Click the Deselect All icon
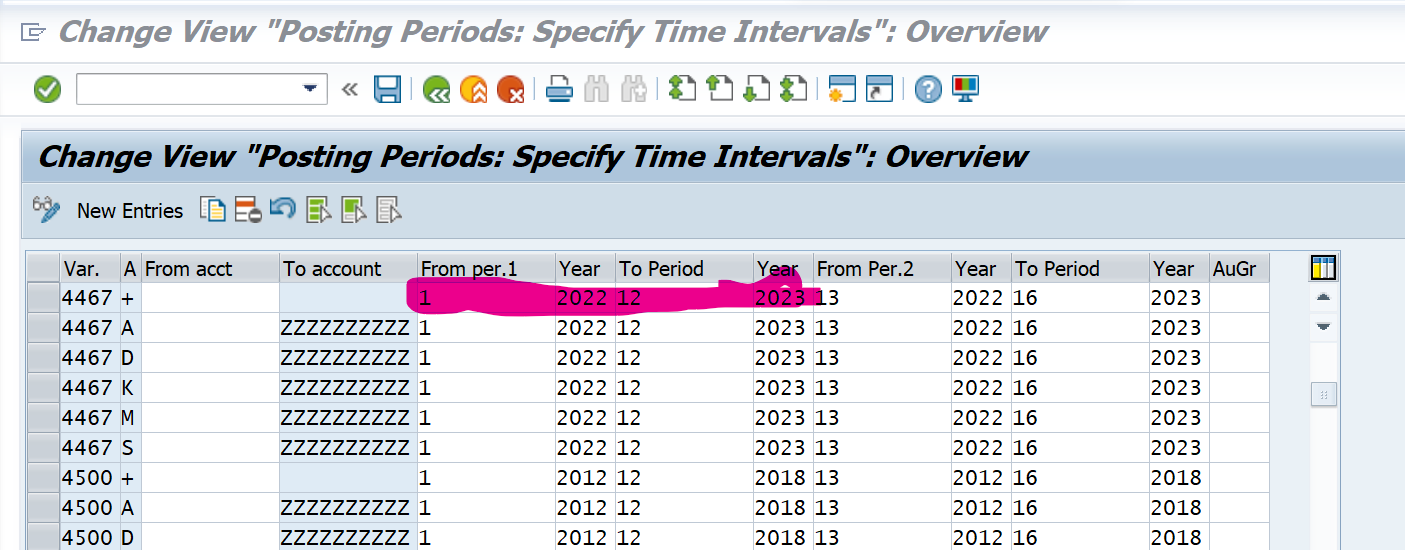 [x=389, y=209]
